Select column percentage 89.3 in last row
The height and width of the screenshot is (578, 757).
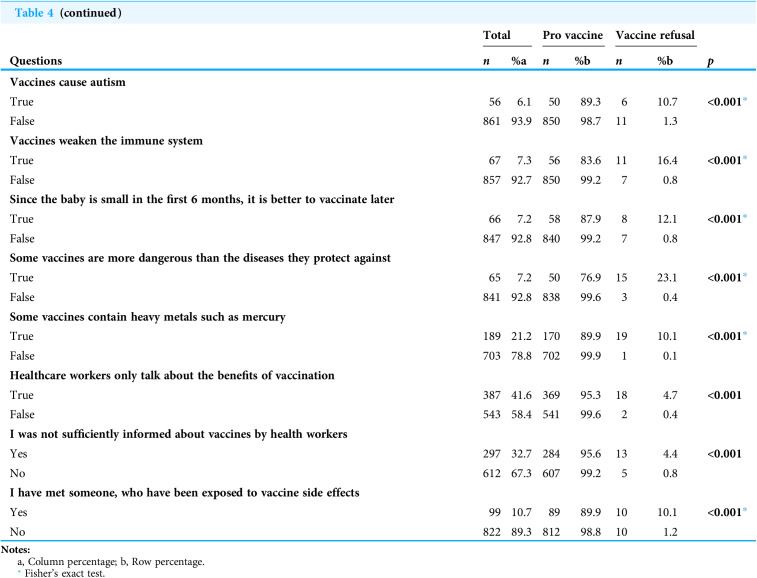click(x=521, y=532)
